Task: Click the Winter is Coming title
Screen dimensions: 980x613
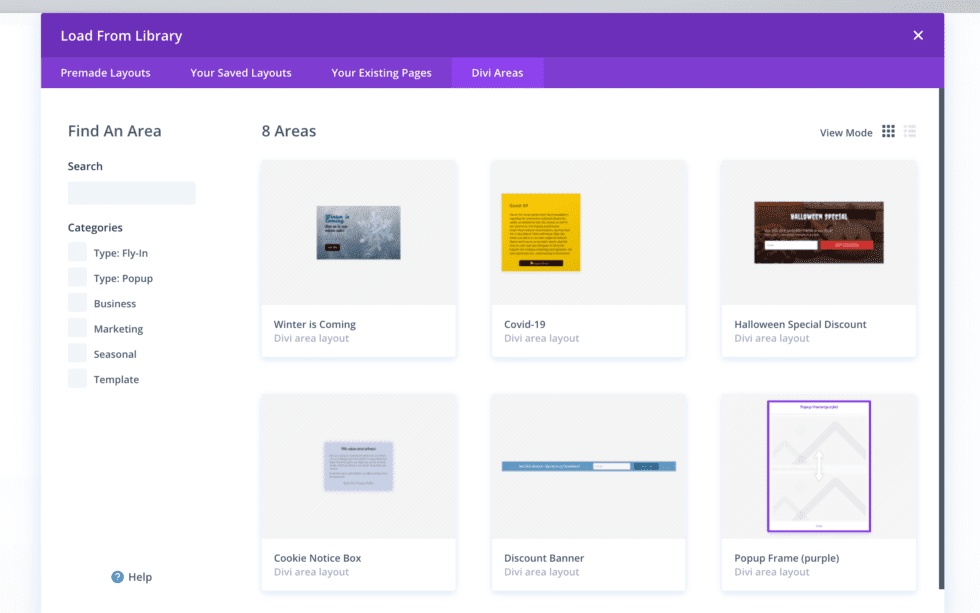Action: tap(314, 324)
